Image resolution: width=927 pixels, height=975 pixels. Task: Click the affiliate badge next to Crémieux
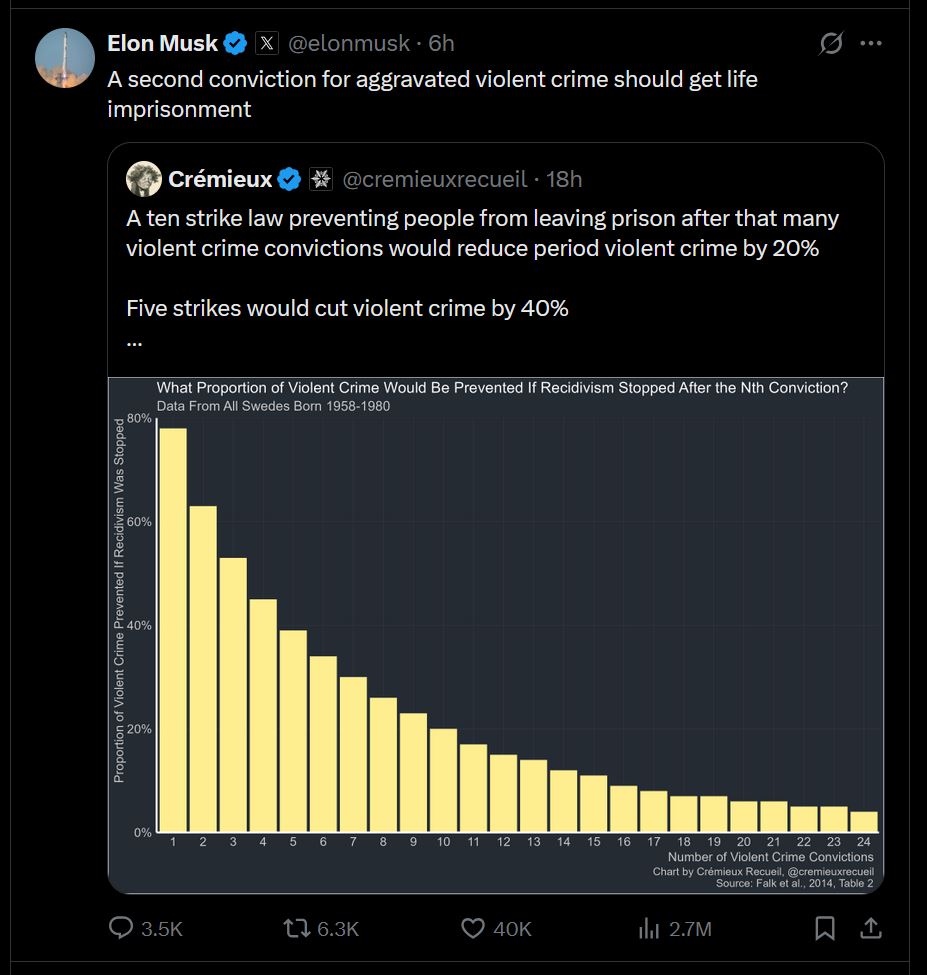coord(321,179)
